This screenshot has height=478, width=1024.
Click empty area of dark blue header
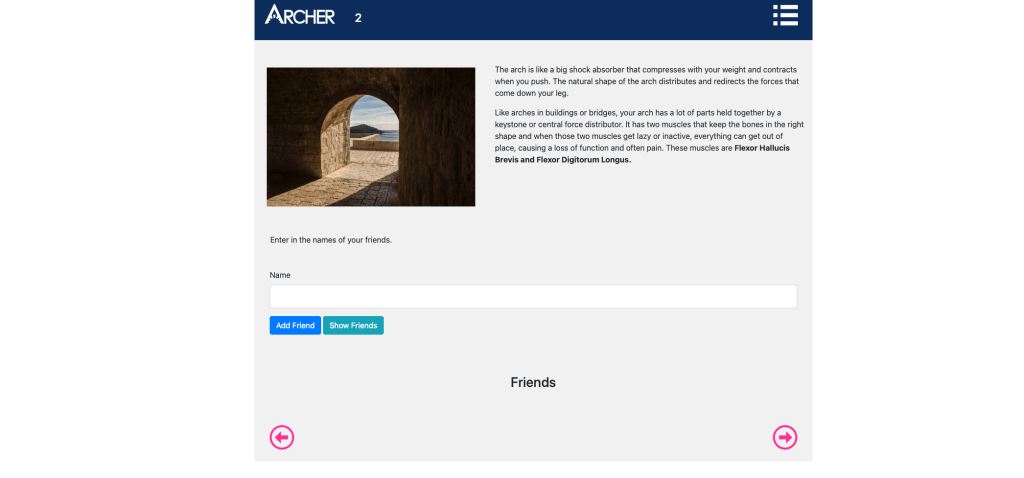(560, 18)
